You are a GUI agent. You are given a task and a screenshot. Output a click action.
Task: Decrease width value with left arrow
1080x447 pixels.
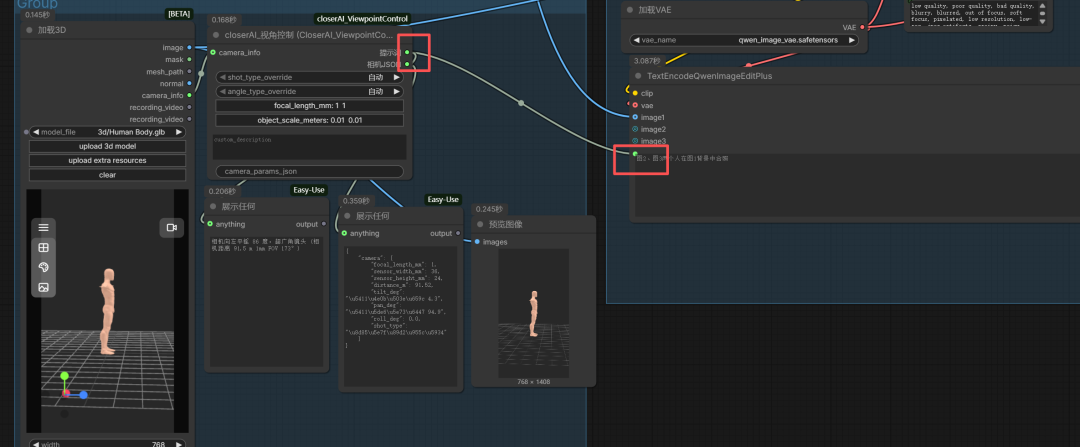(37, 444)
